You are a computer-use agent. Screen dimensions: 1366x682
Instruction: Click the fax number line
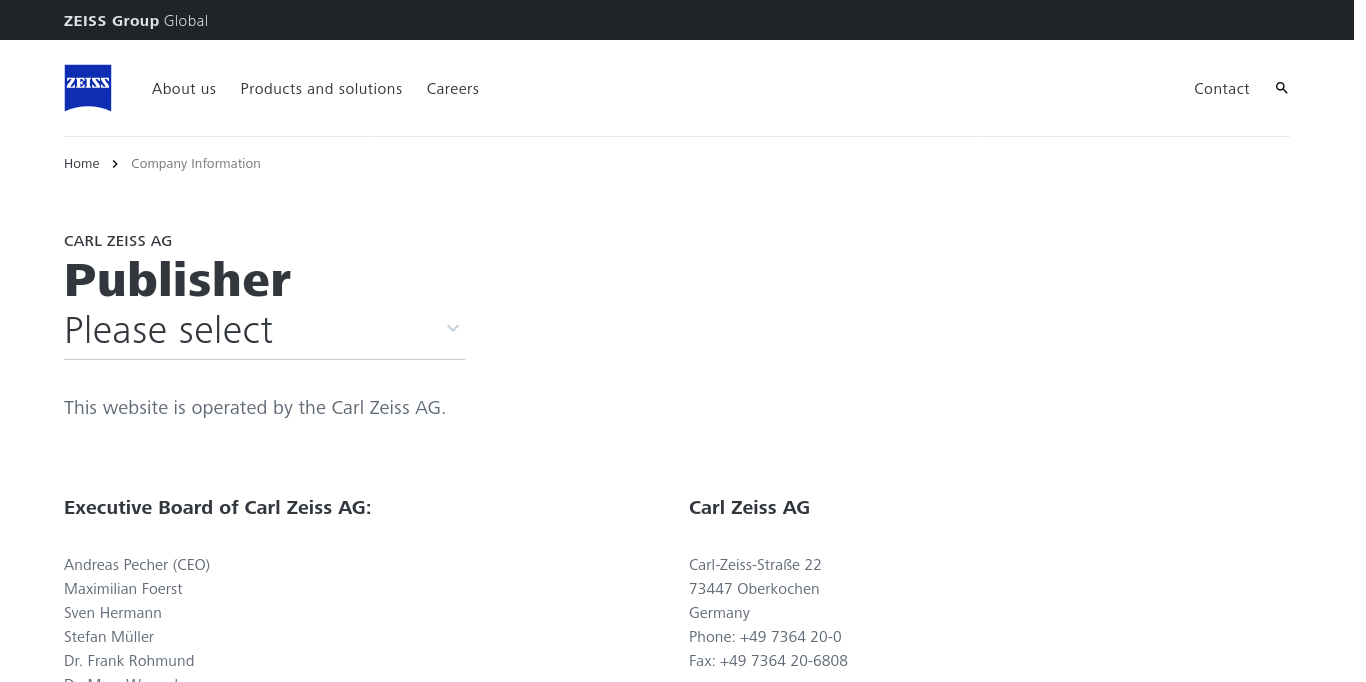768,661
